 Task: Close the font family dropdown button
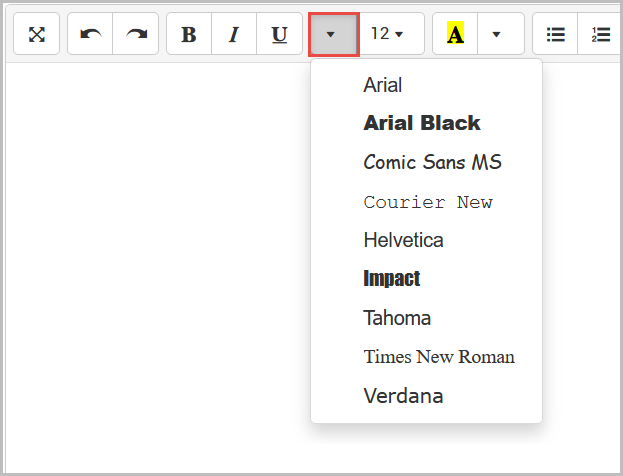(x=334, y=34)
